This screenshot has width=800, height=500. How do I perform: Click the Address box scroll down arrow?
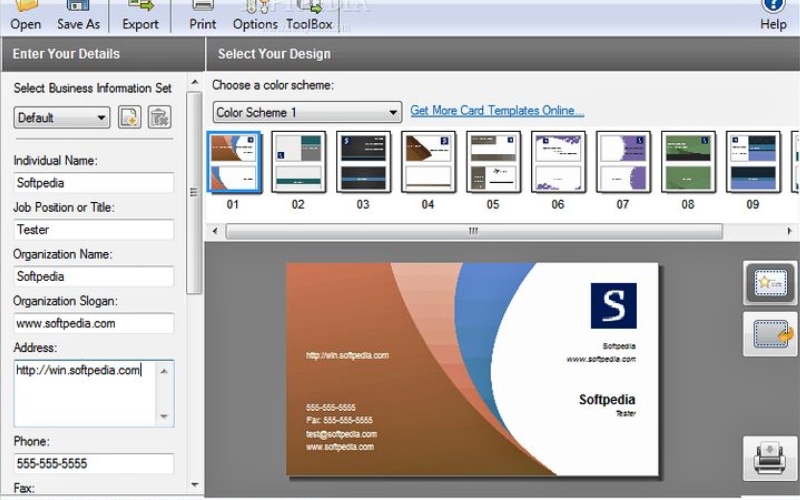(164, 416)
